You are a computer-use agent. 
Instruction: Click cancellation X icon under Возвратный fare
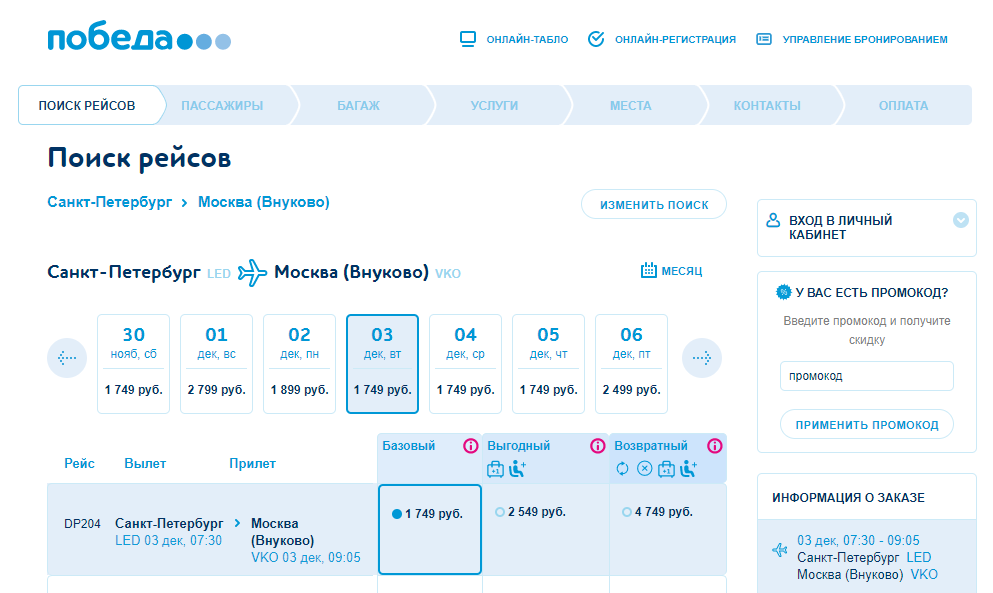pyautogui.click(x=644, y=469)
